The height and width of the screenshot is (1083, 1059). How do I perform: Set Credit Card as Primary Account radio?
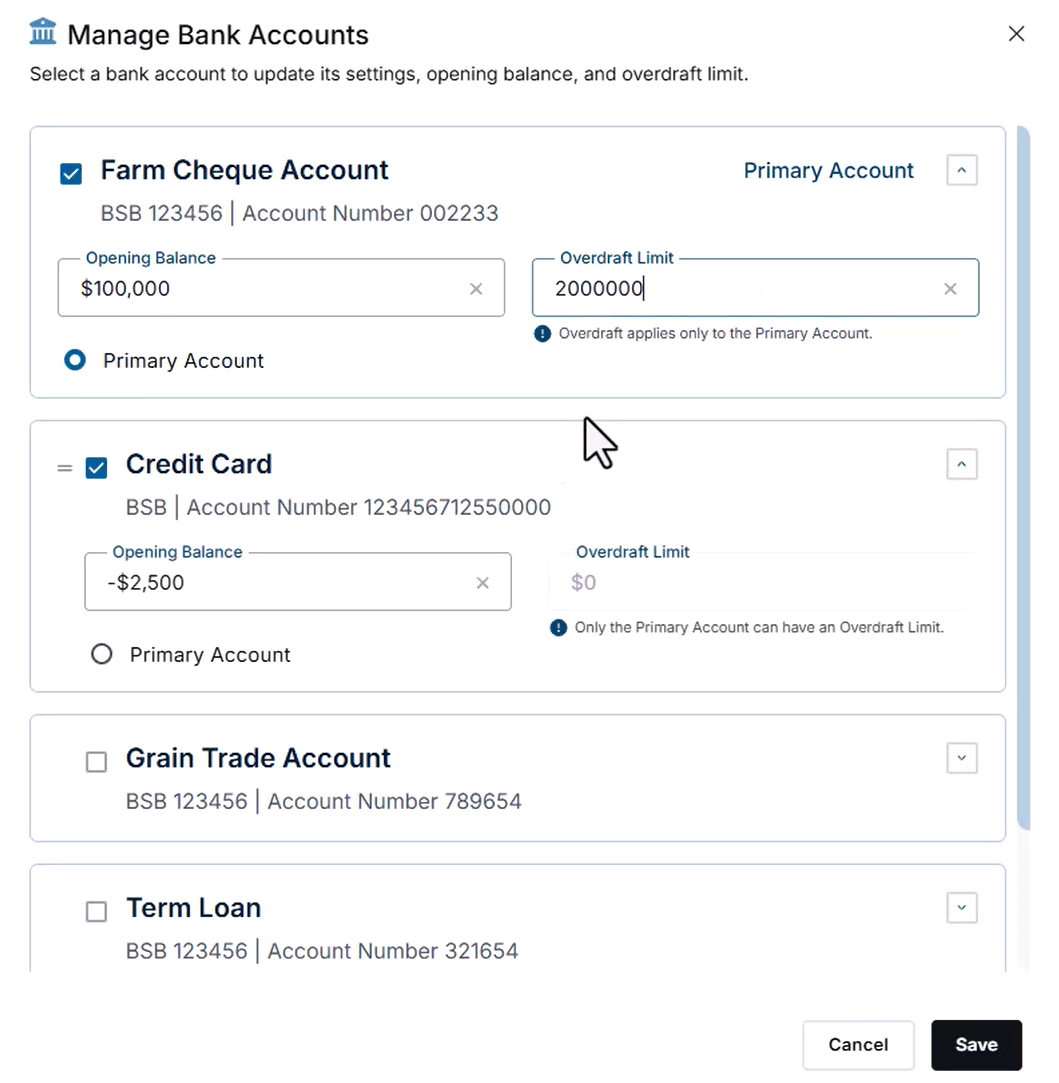click(102, 653)
